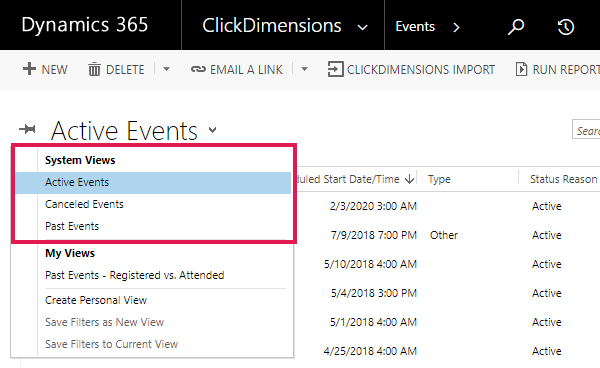Click the My Views heading
This screenshot has height=368, width=600.
click(70, 253)
